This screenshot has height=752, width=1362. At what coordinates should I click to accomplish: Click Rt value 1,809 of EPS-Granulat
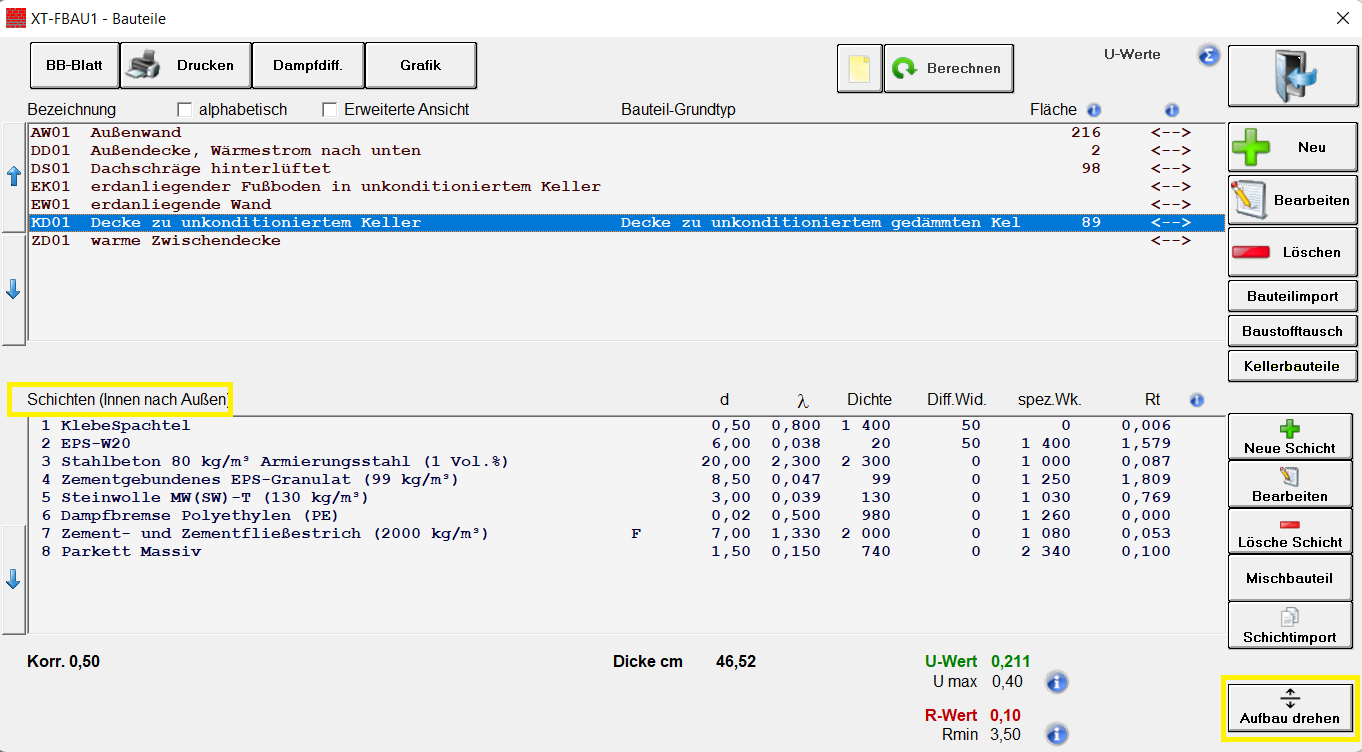click(x=1146, y=480)
